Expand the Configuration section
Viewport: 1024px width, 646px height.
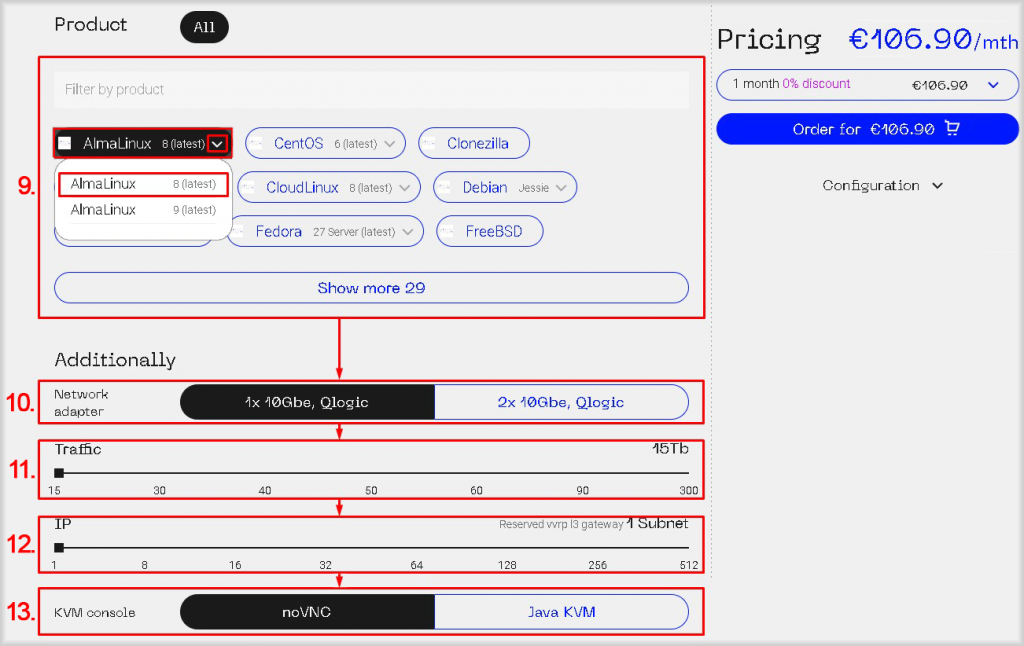click(882, 186)
